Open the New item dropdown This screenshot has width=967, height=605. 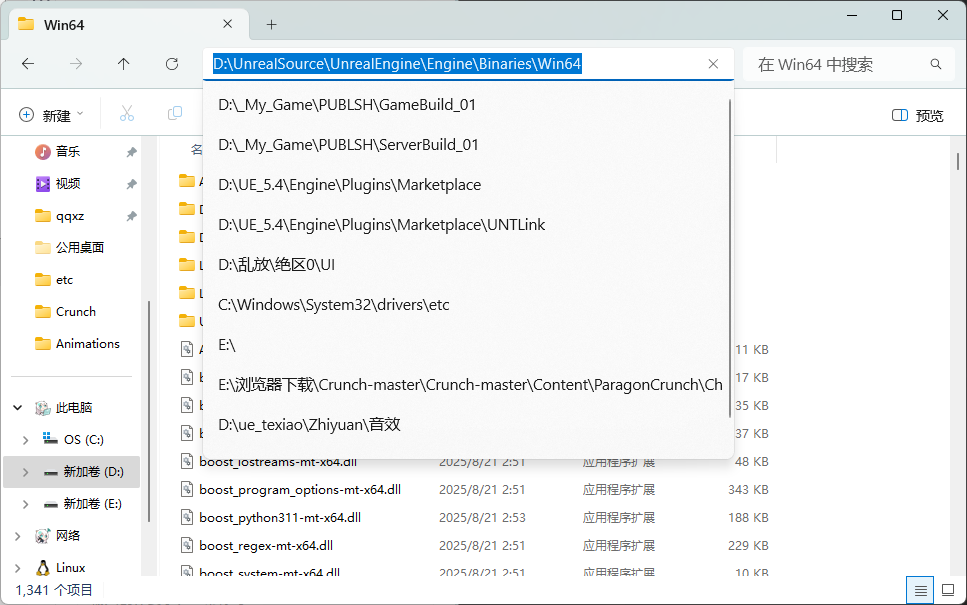(x=52, y=115)
